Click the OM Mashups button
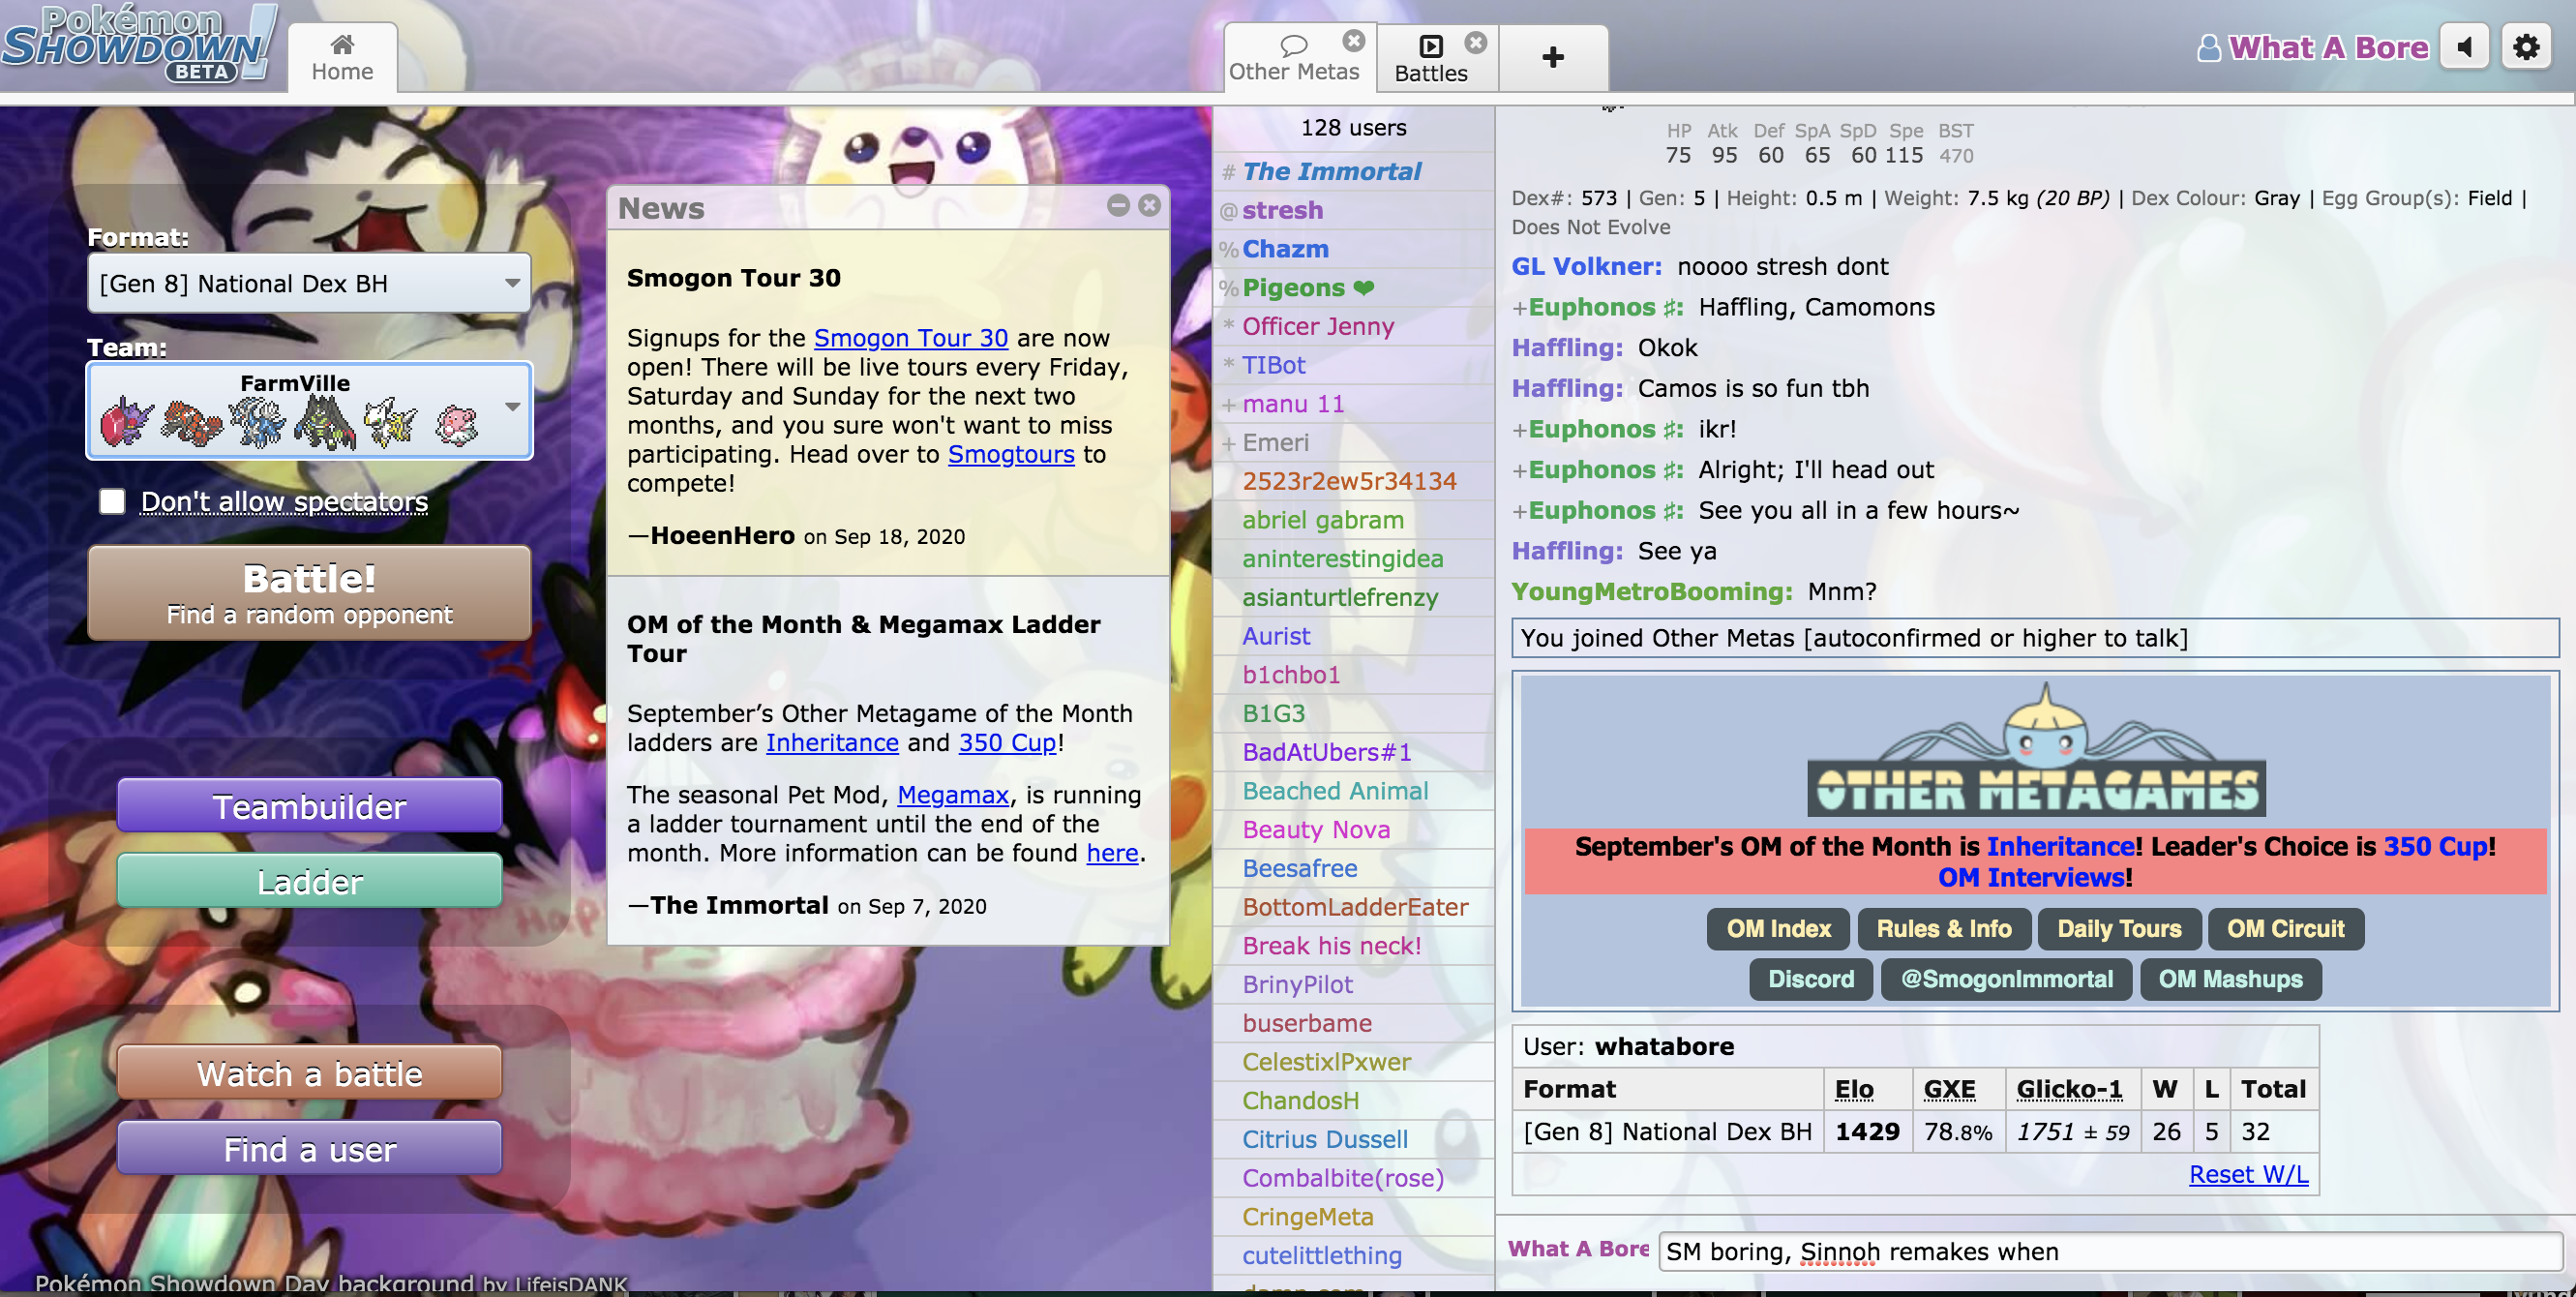Image resolution: width=2576 pixels, height=1297 pixels. tap(2230, 978)
